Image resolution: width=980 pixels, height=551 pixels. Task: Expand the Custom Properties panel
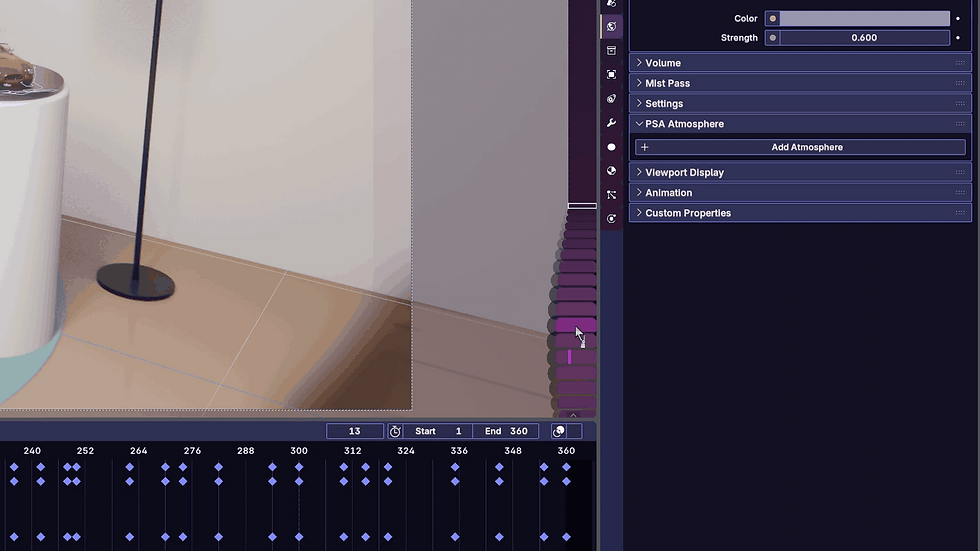[639, 212]
